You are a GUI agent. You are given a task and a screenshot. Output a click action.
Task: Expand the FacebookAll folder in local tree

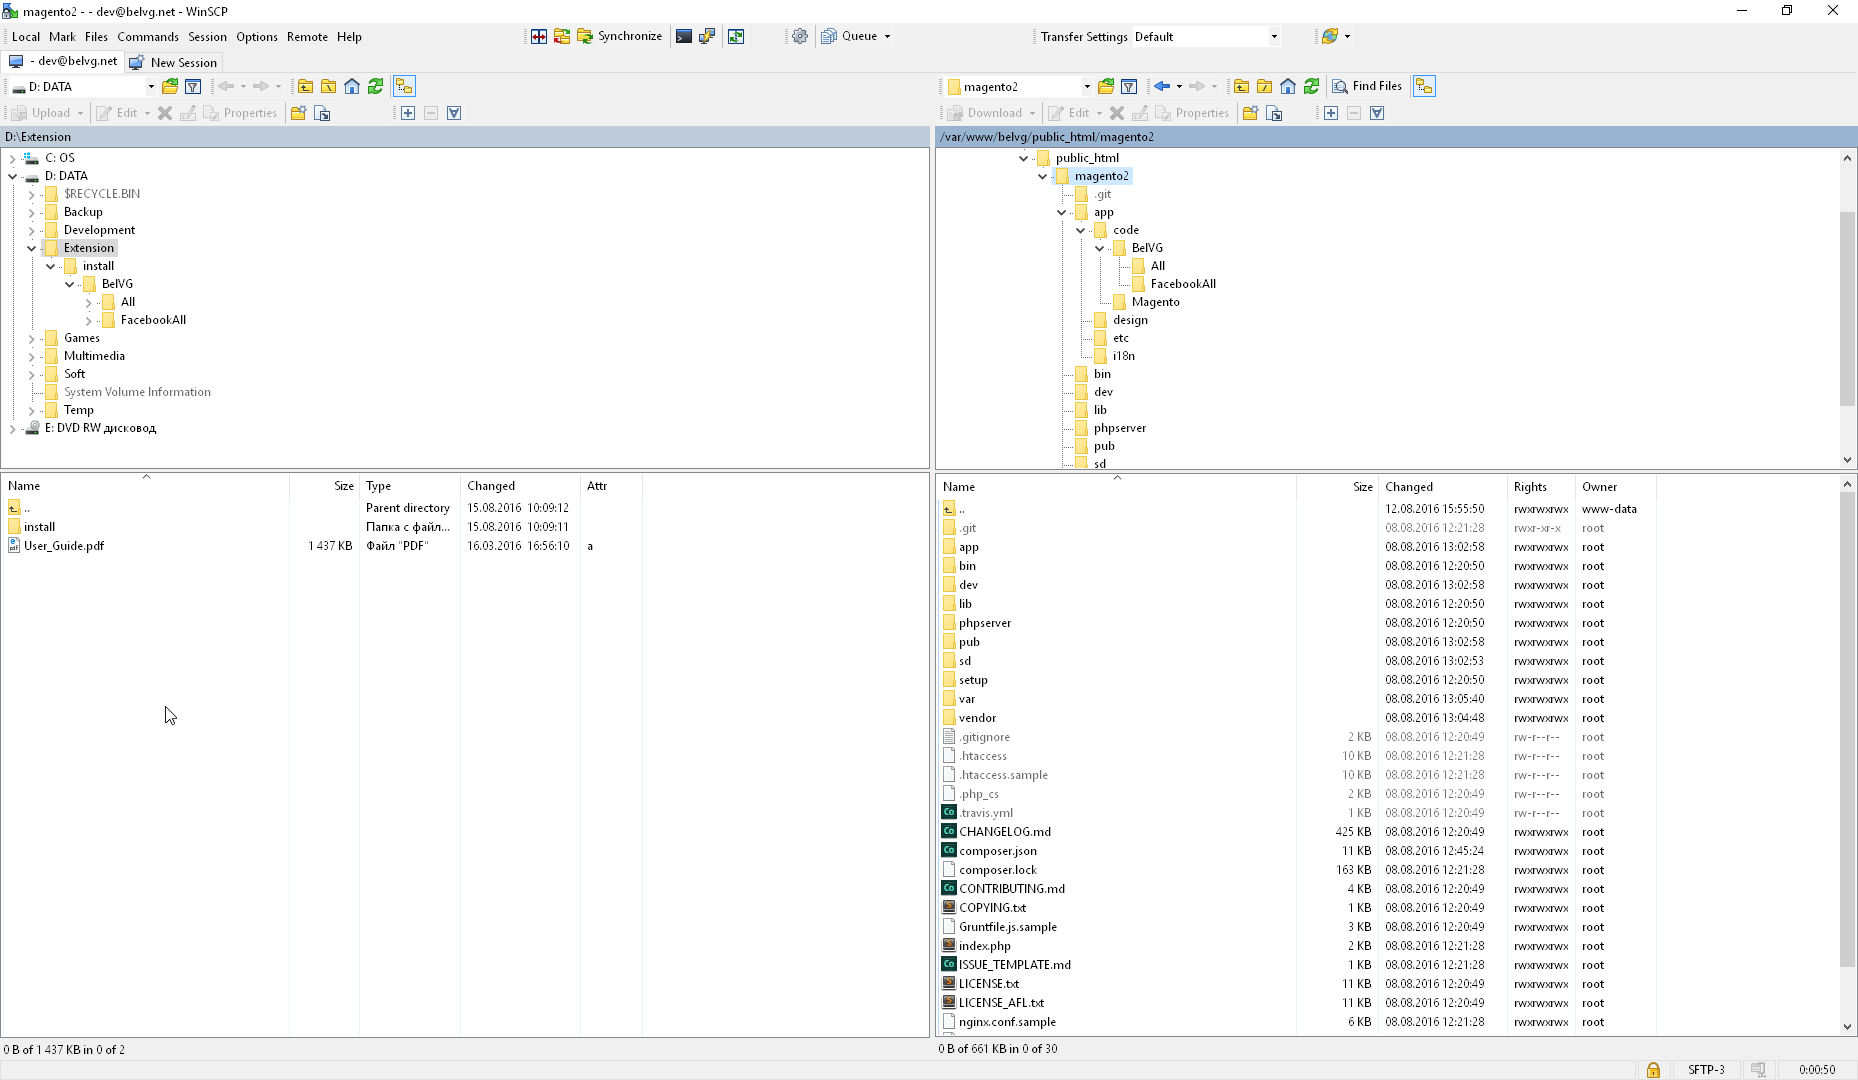89,320
